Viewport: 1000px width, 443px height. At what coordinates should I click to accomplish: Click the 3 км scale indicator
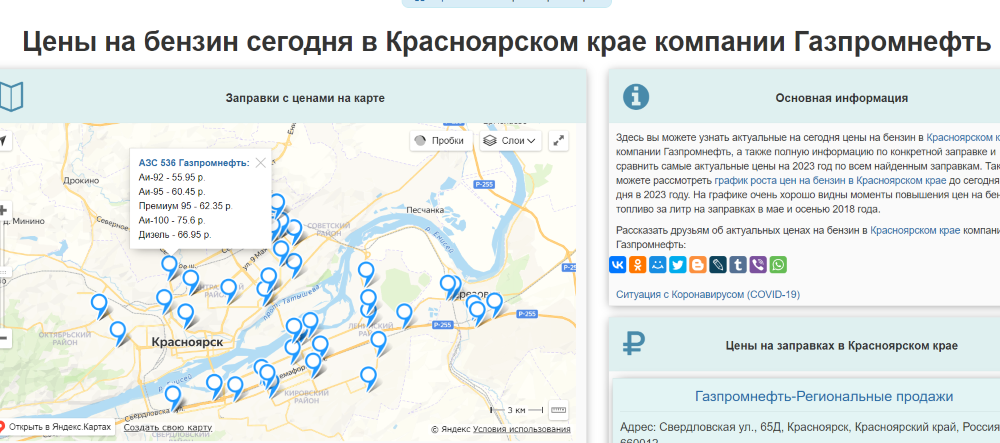pyautogui.click(x=516, y=409)
